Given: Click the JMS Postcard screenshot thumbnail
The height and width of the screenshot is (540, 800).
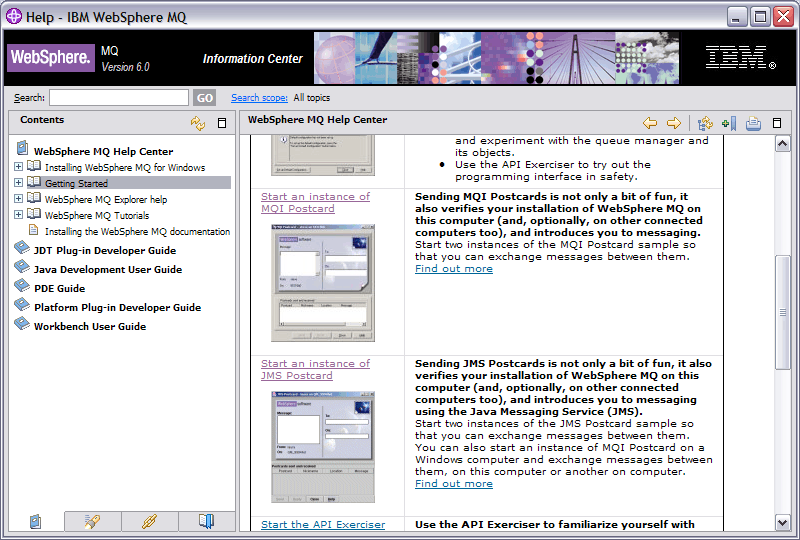Looking at the screenshot, I should point(323,447).
